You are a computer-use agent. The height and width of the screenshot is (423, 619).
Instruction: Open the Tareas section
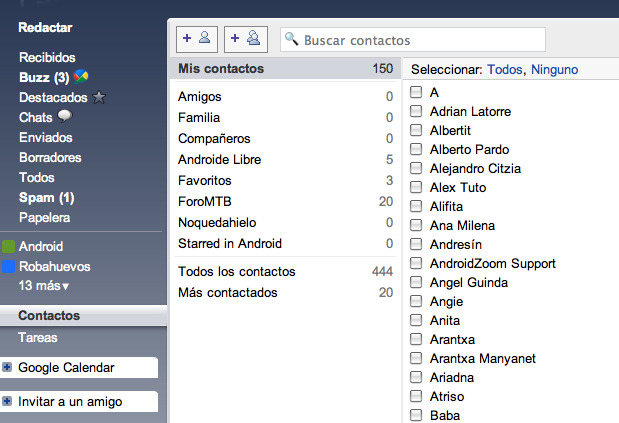(38, 338)
